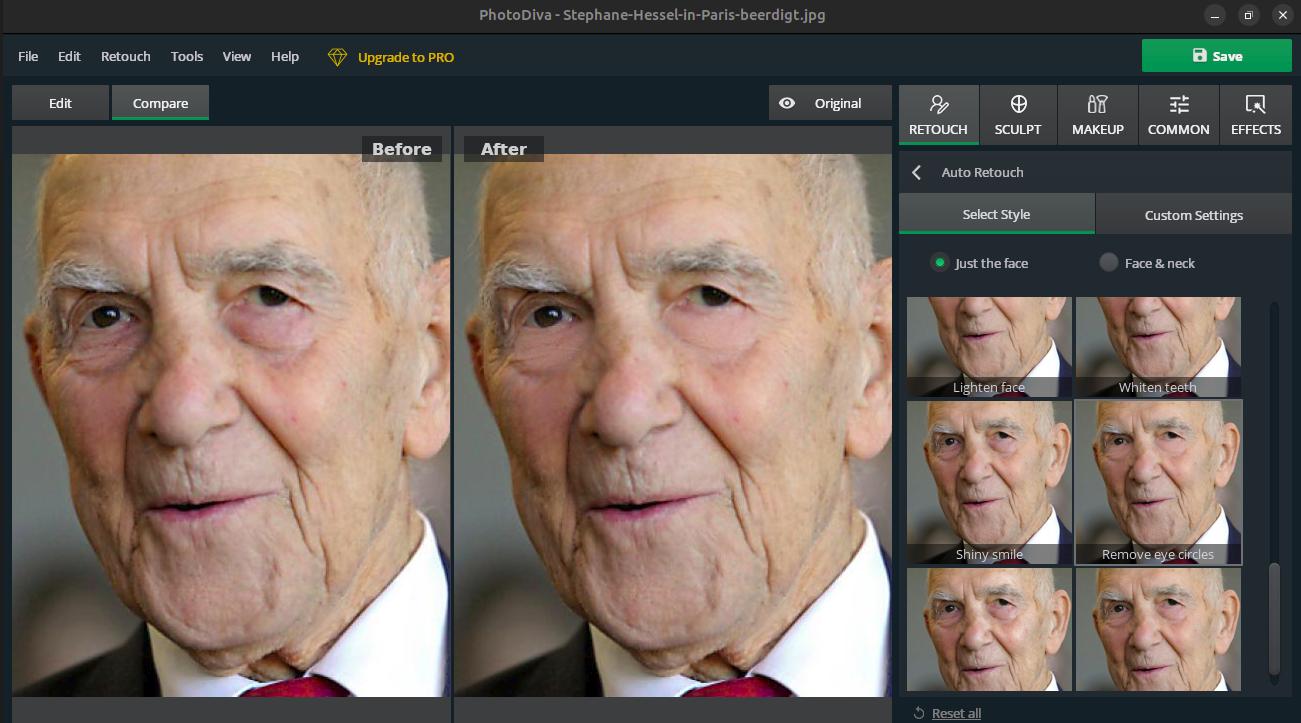
Task: Select the Just the face radio button
Action: [939, 262]
